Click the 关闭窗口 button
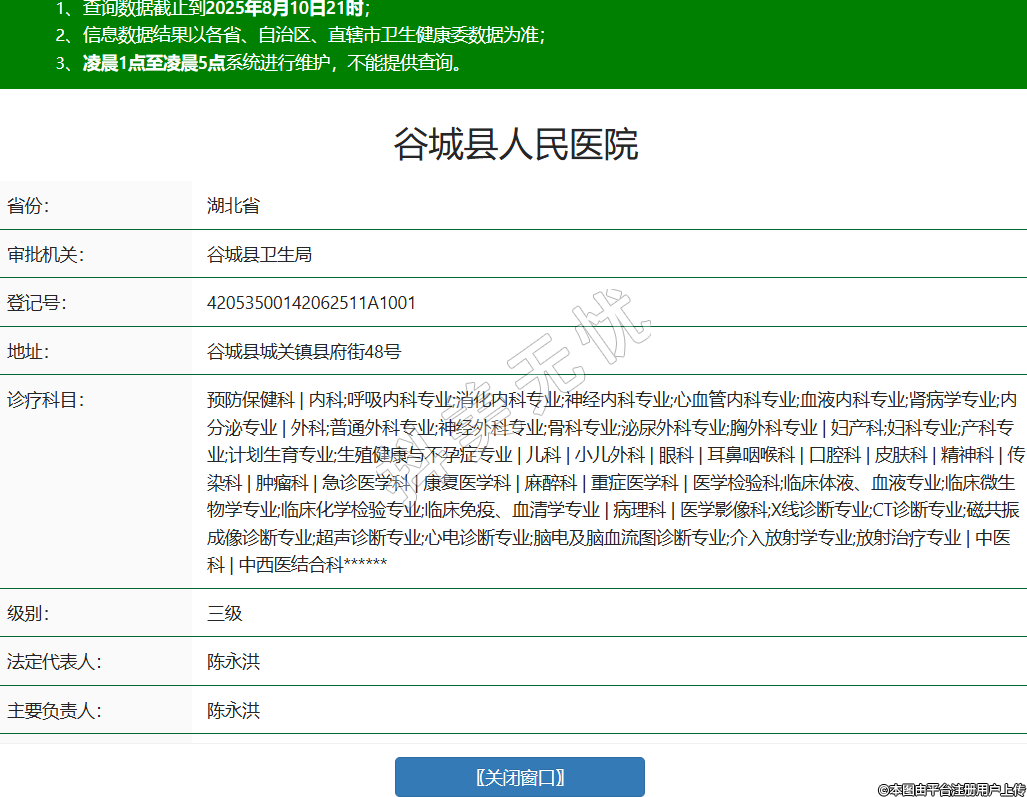Viewport: 1027px width, 797px height. pyautogui.click(x=519, y=777)
